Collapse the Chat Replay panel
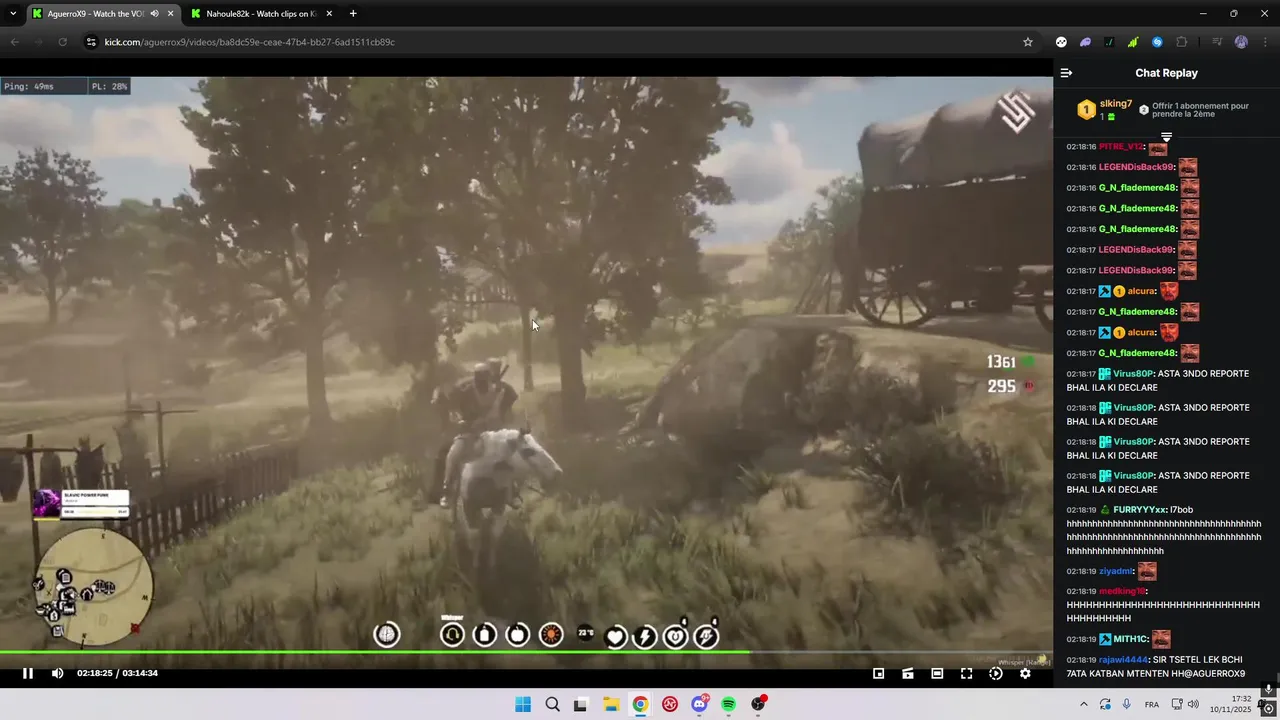 point(1066,73)
